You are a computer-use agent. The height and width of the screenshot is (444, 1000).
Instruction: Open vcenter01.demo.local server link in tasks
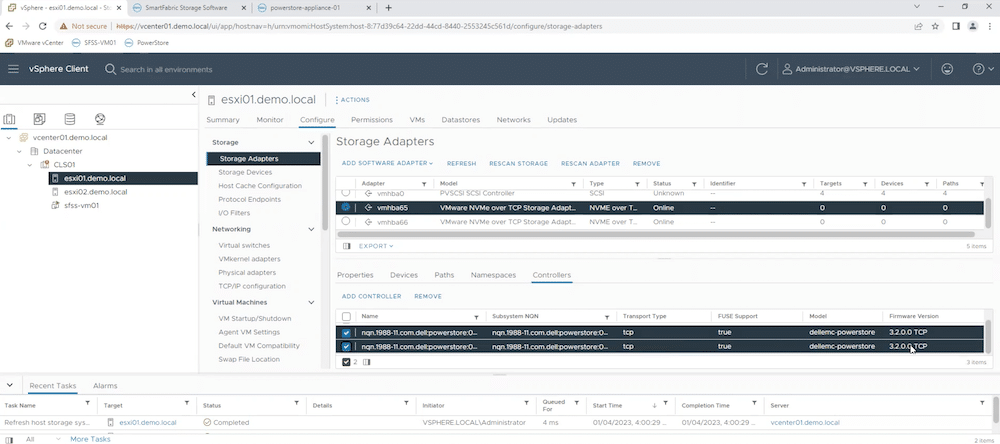click(805, 422)
